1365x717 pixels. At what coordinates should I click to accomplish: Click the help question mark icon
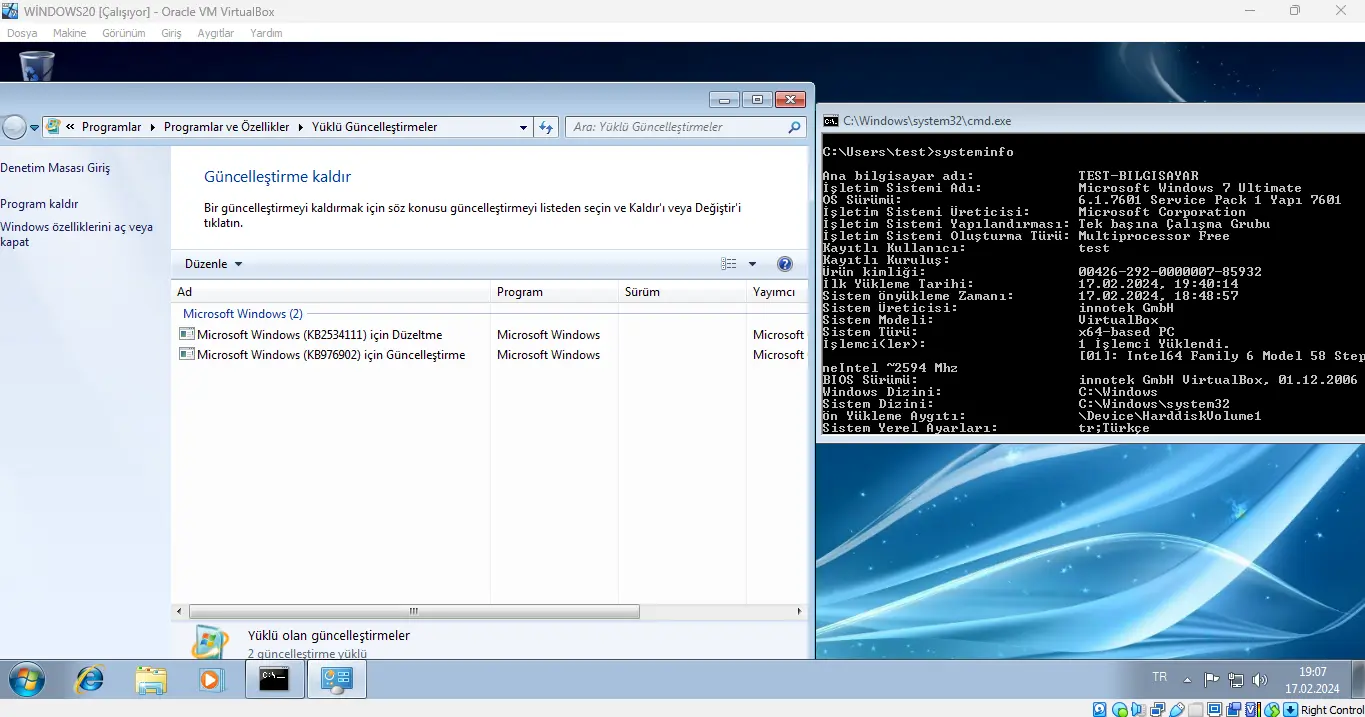[x=785, y=264]
